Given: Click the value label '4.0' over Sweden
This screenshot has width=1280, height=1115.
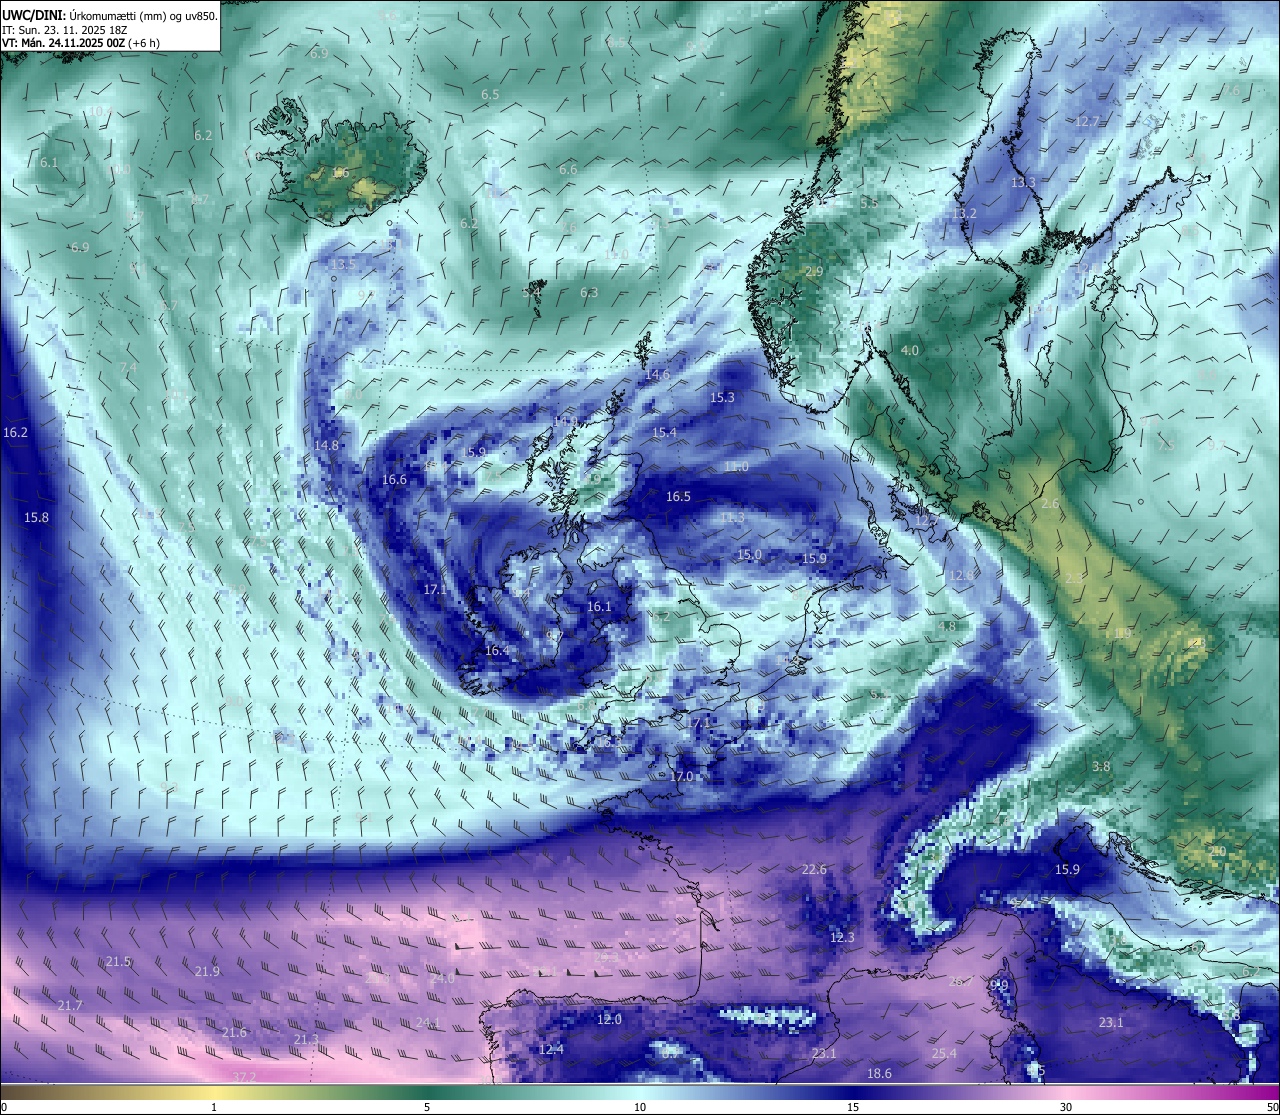Looking at the screenshot, I should tap(910, 351).
